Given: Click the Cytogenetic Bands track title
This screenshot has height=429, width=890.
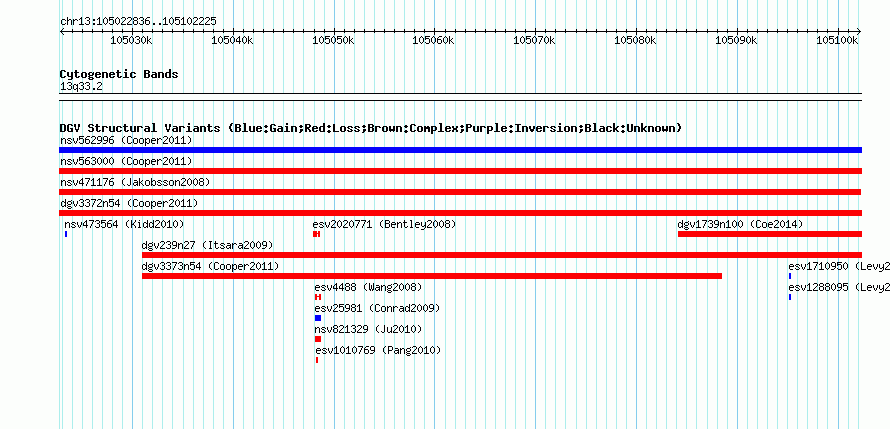Looking at the screenshot, I should [119, 74].
